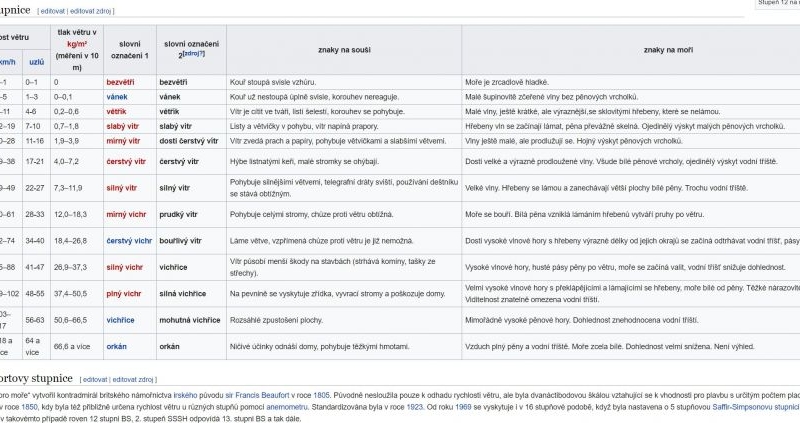Viewport: 800px width, 423px height.
Task: Click editovat beside the lower stupnice heading
Action: [x=94, y=380]
